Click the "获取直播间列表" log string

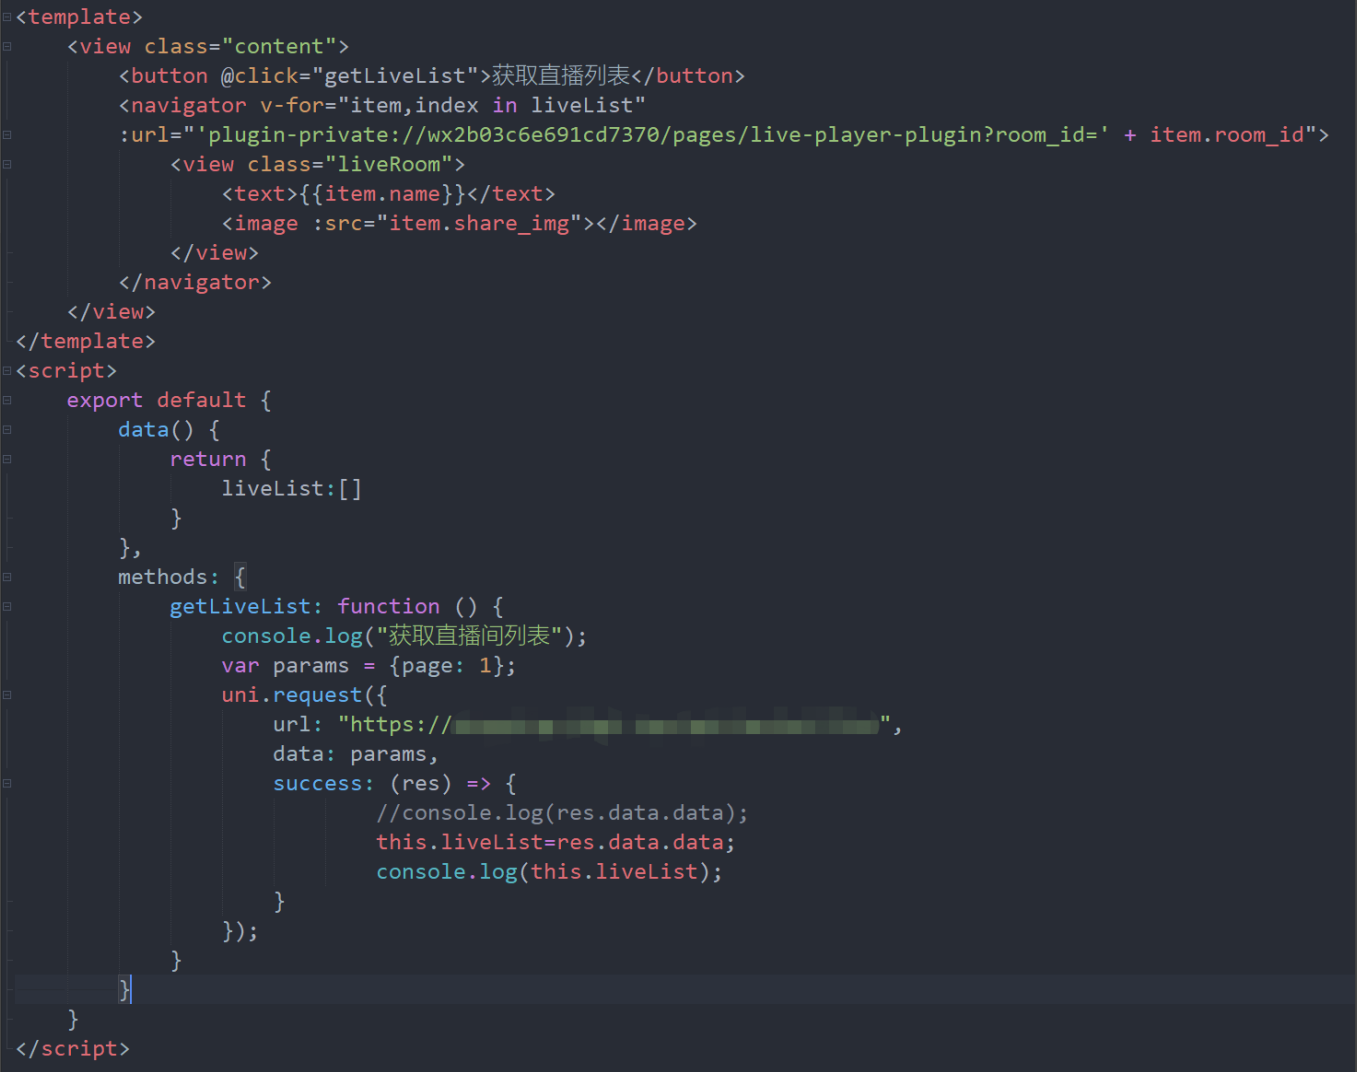(469, 636)
